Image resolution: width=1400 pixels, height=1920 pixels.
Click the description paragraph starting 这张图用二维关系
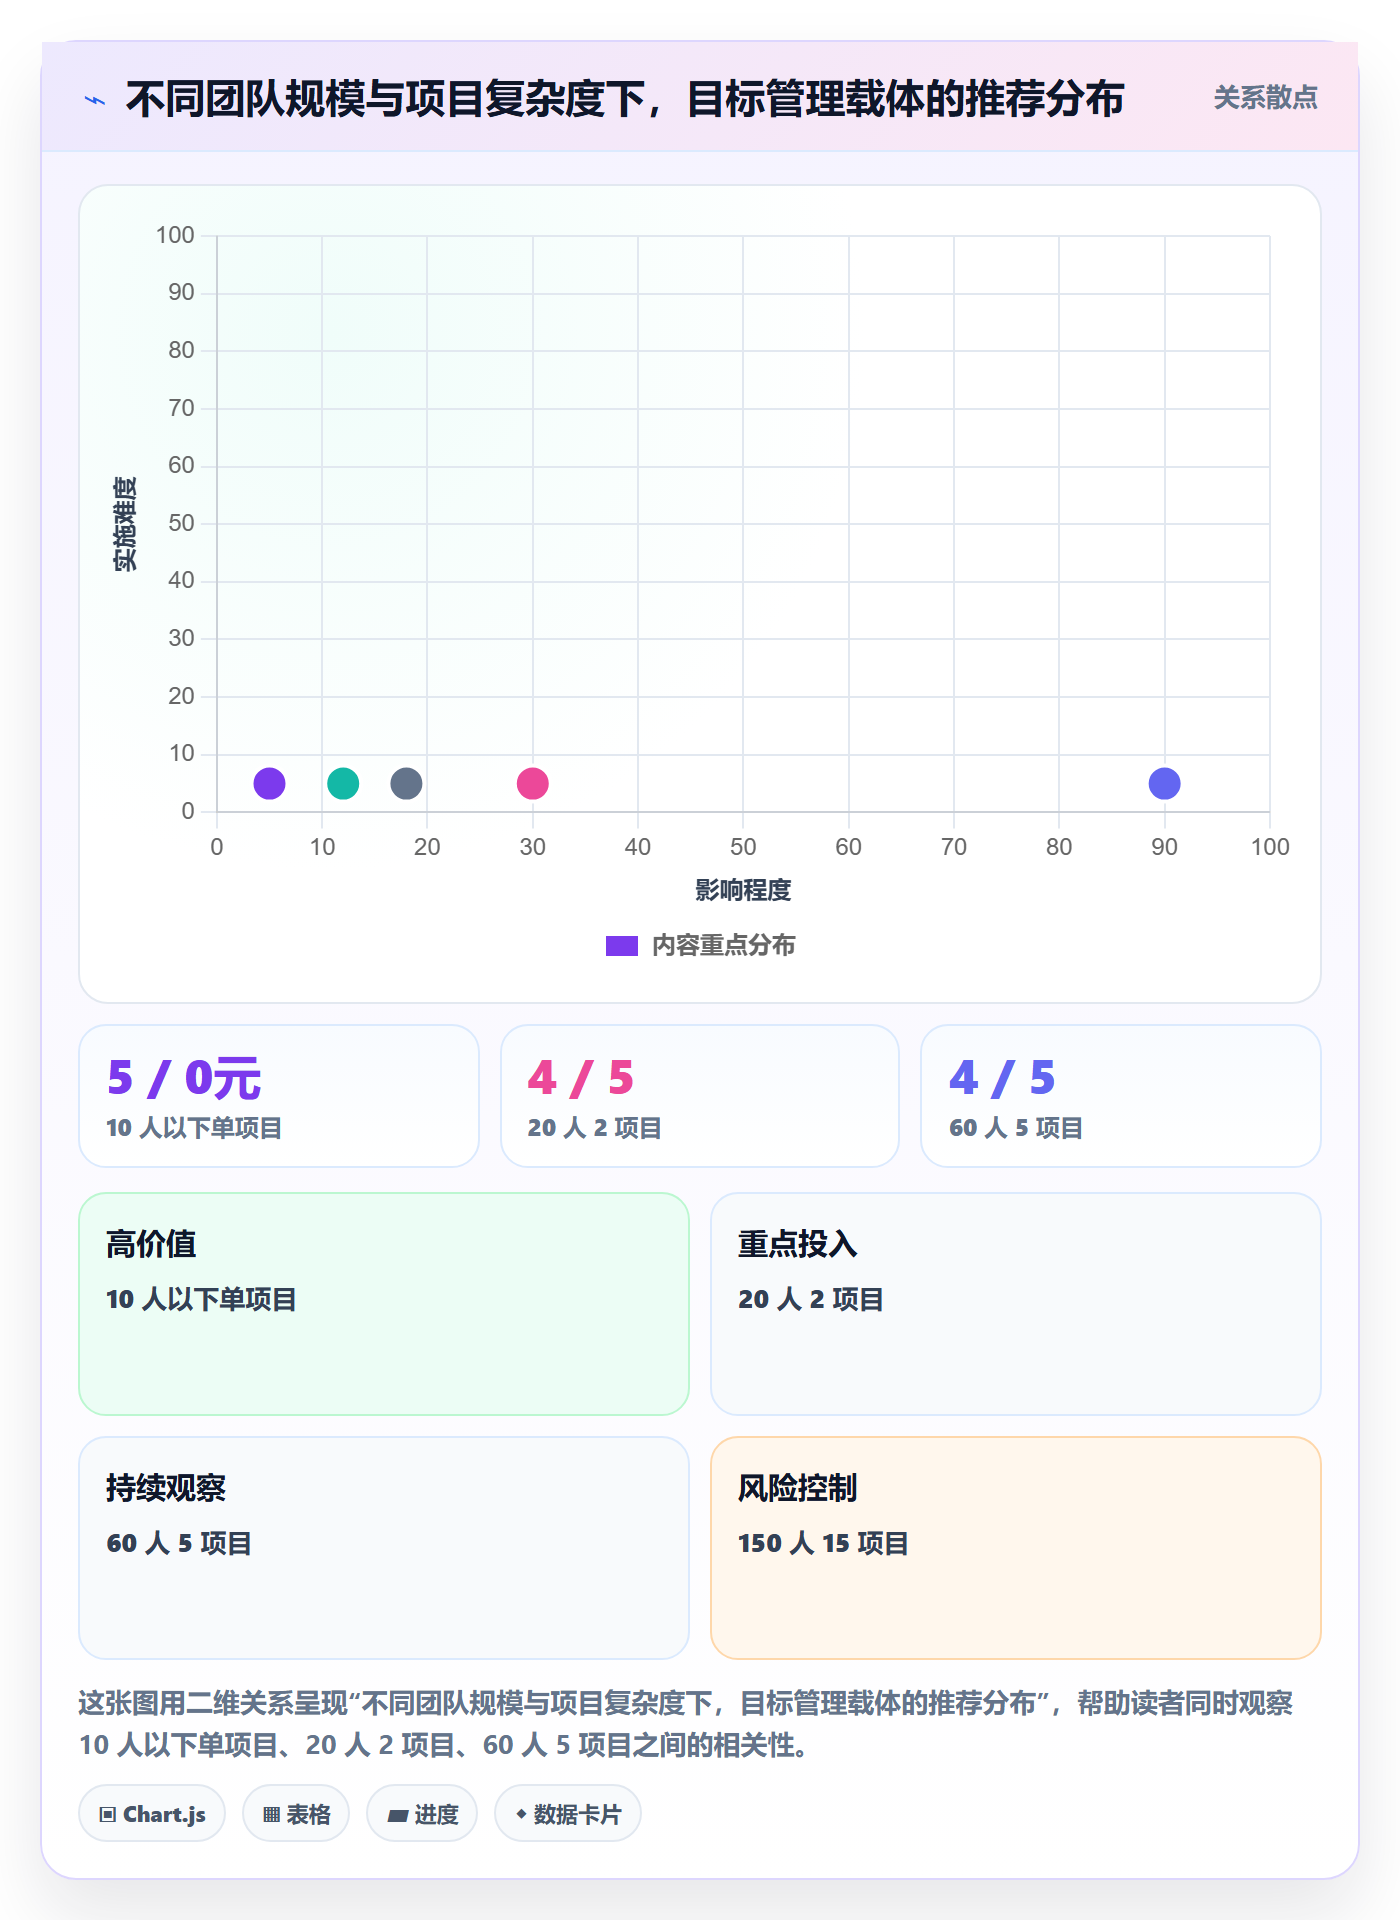(x=686, y=1724)
